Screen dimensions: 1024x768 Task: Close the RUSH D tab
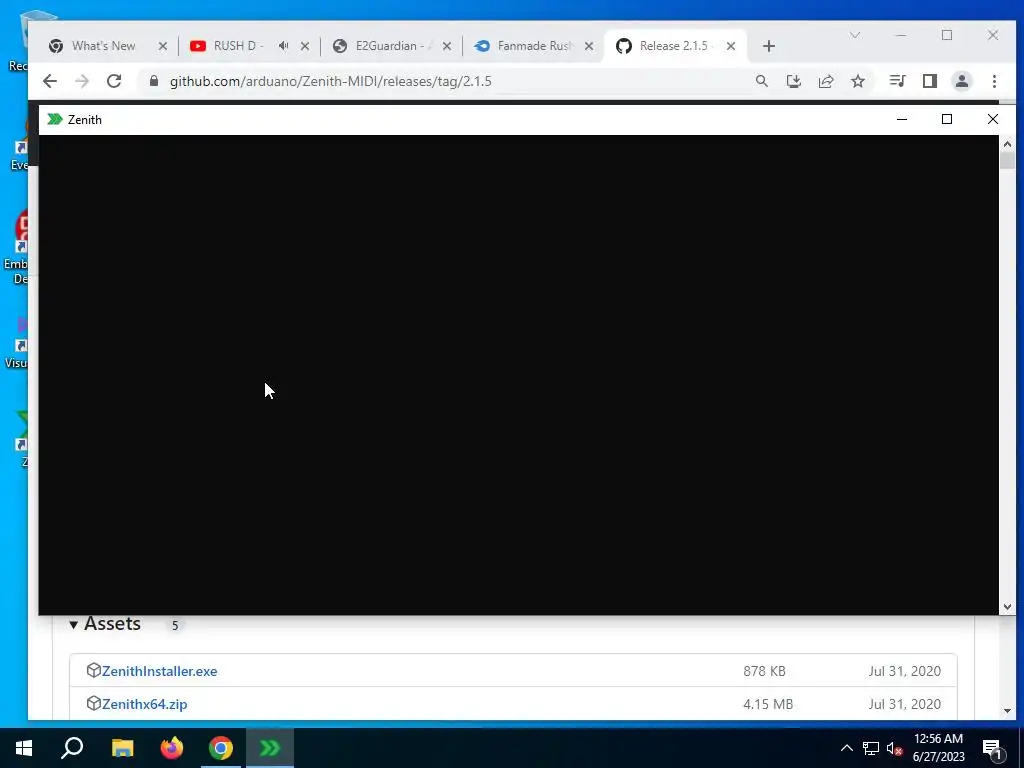tap(305, 46)
